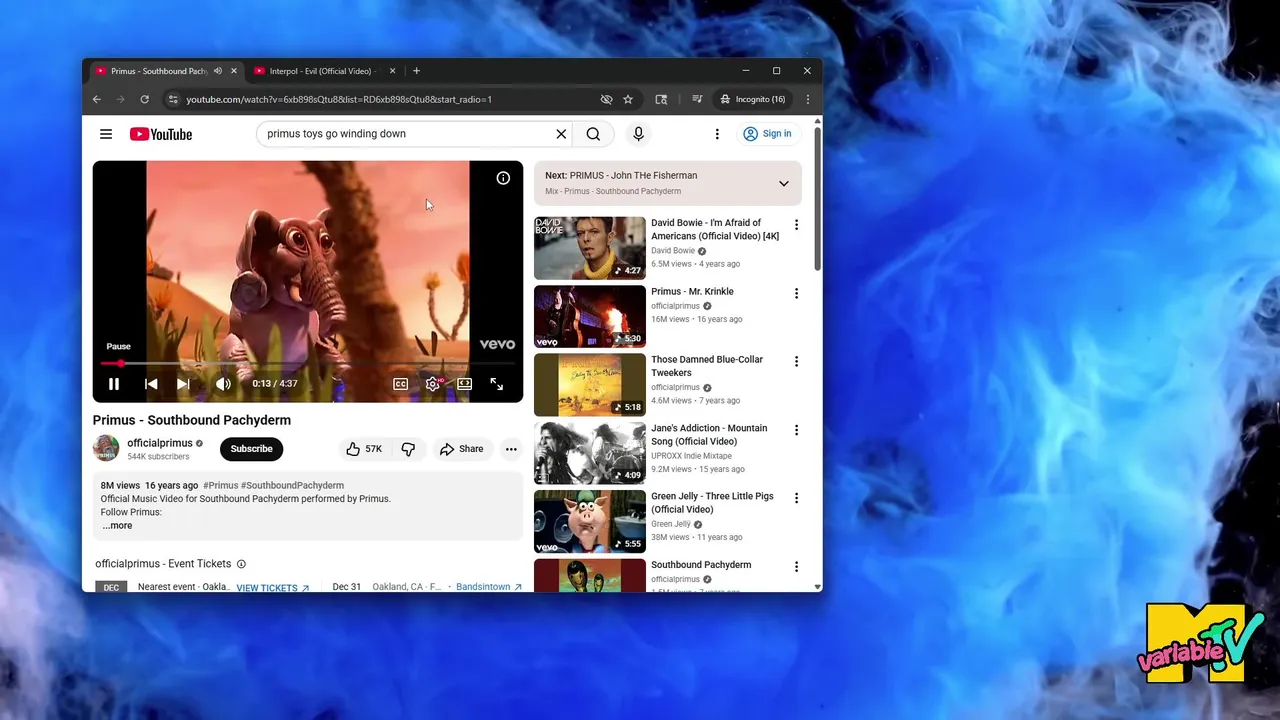Enter full screen video mode

point(497,384)
